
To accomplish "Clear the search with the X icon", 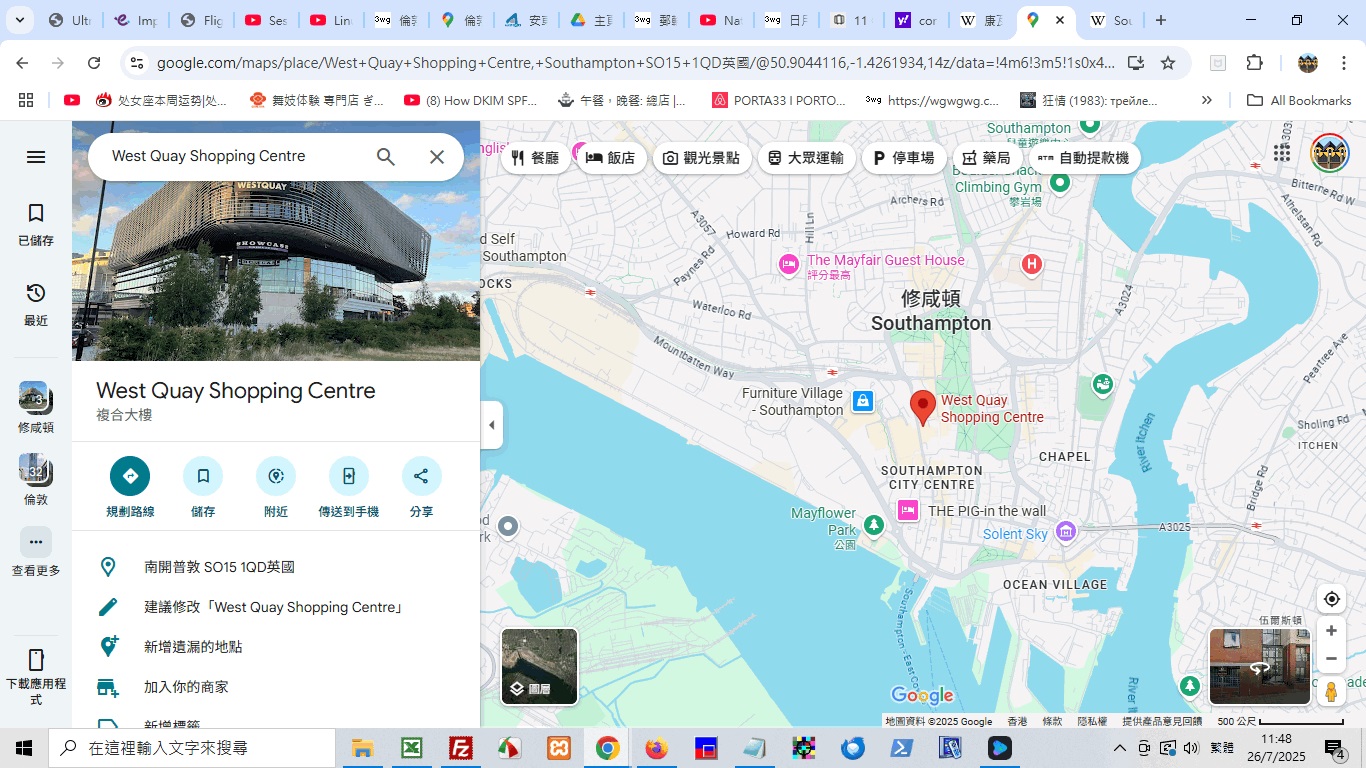I will click(x=437, y=157).
